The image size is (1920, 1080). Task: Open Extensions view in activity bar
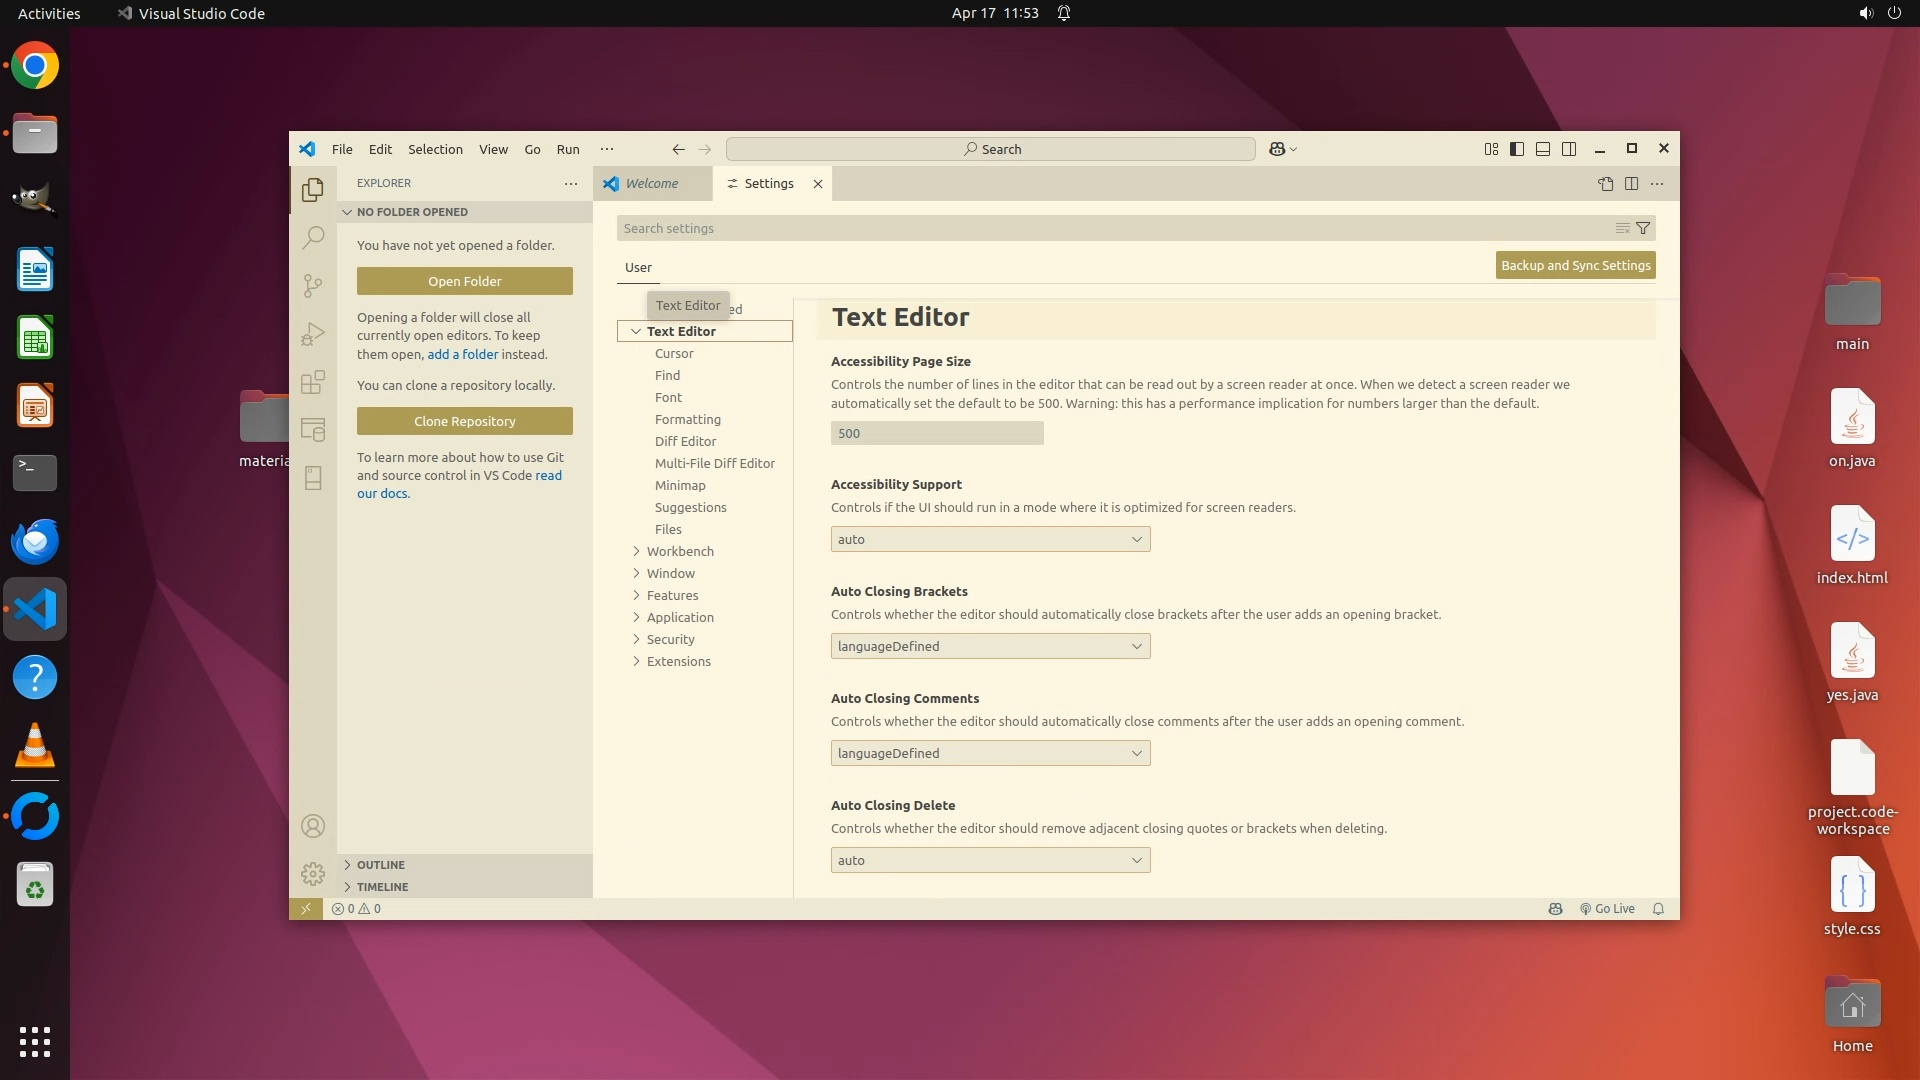(313, 382)
